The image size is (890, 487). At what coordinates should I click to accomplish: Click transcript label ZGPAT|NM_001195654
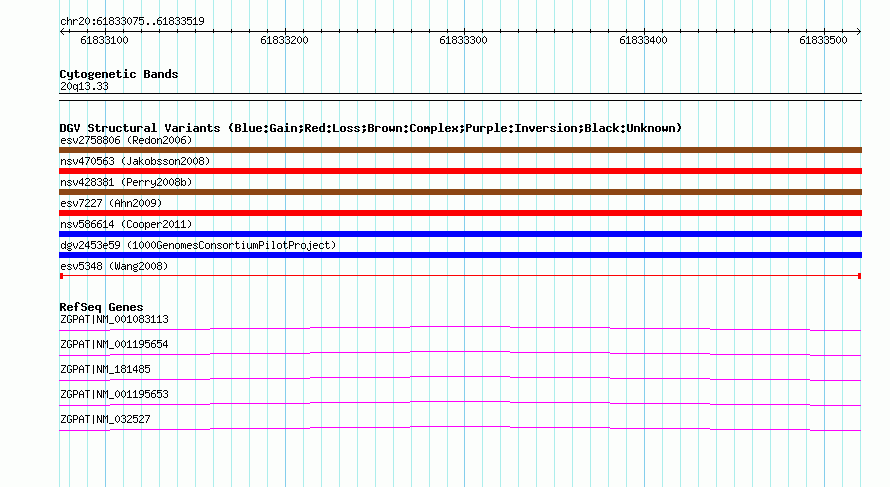click(114, 345)
